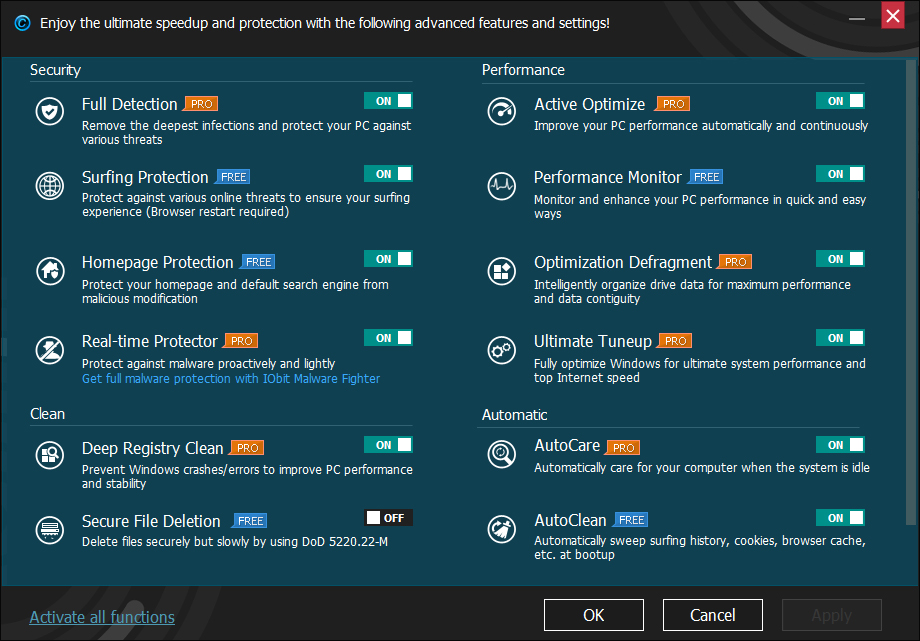Toggle Homepage Protection off
The width and height of the screenshot is (920, 641).
(388, 259)
